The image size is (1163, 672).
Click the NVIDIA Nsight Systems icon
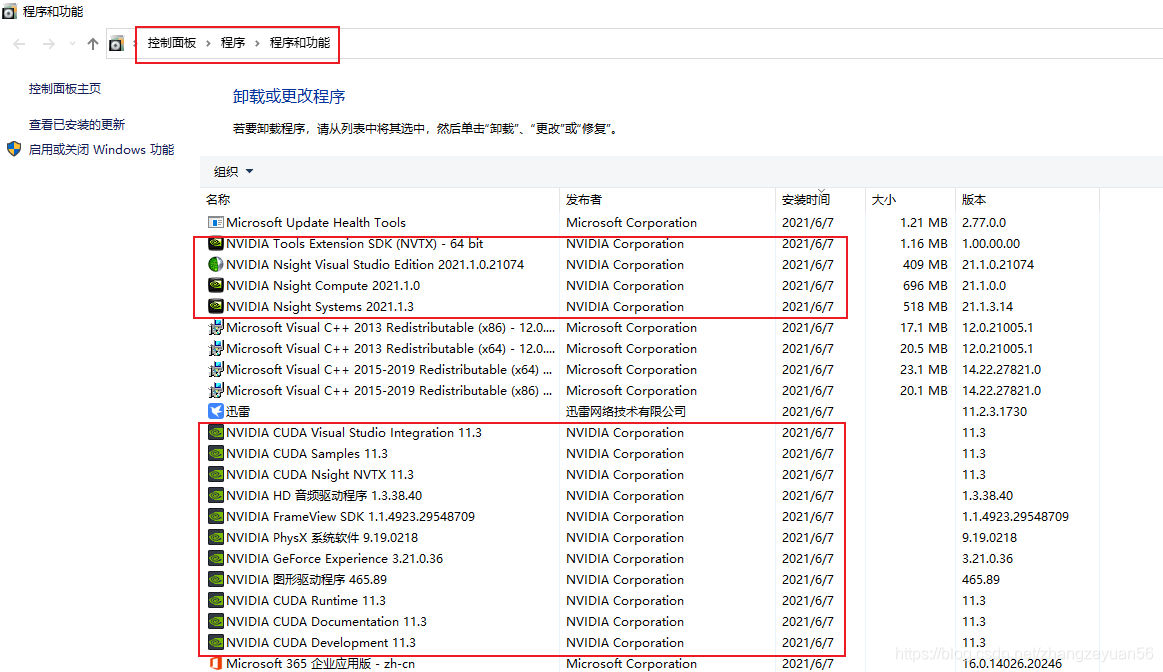(x=216, y=306)
